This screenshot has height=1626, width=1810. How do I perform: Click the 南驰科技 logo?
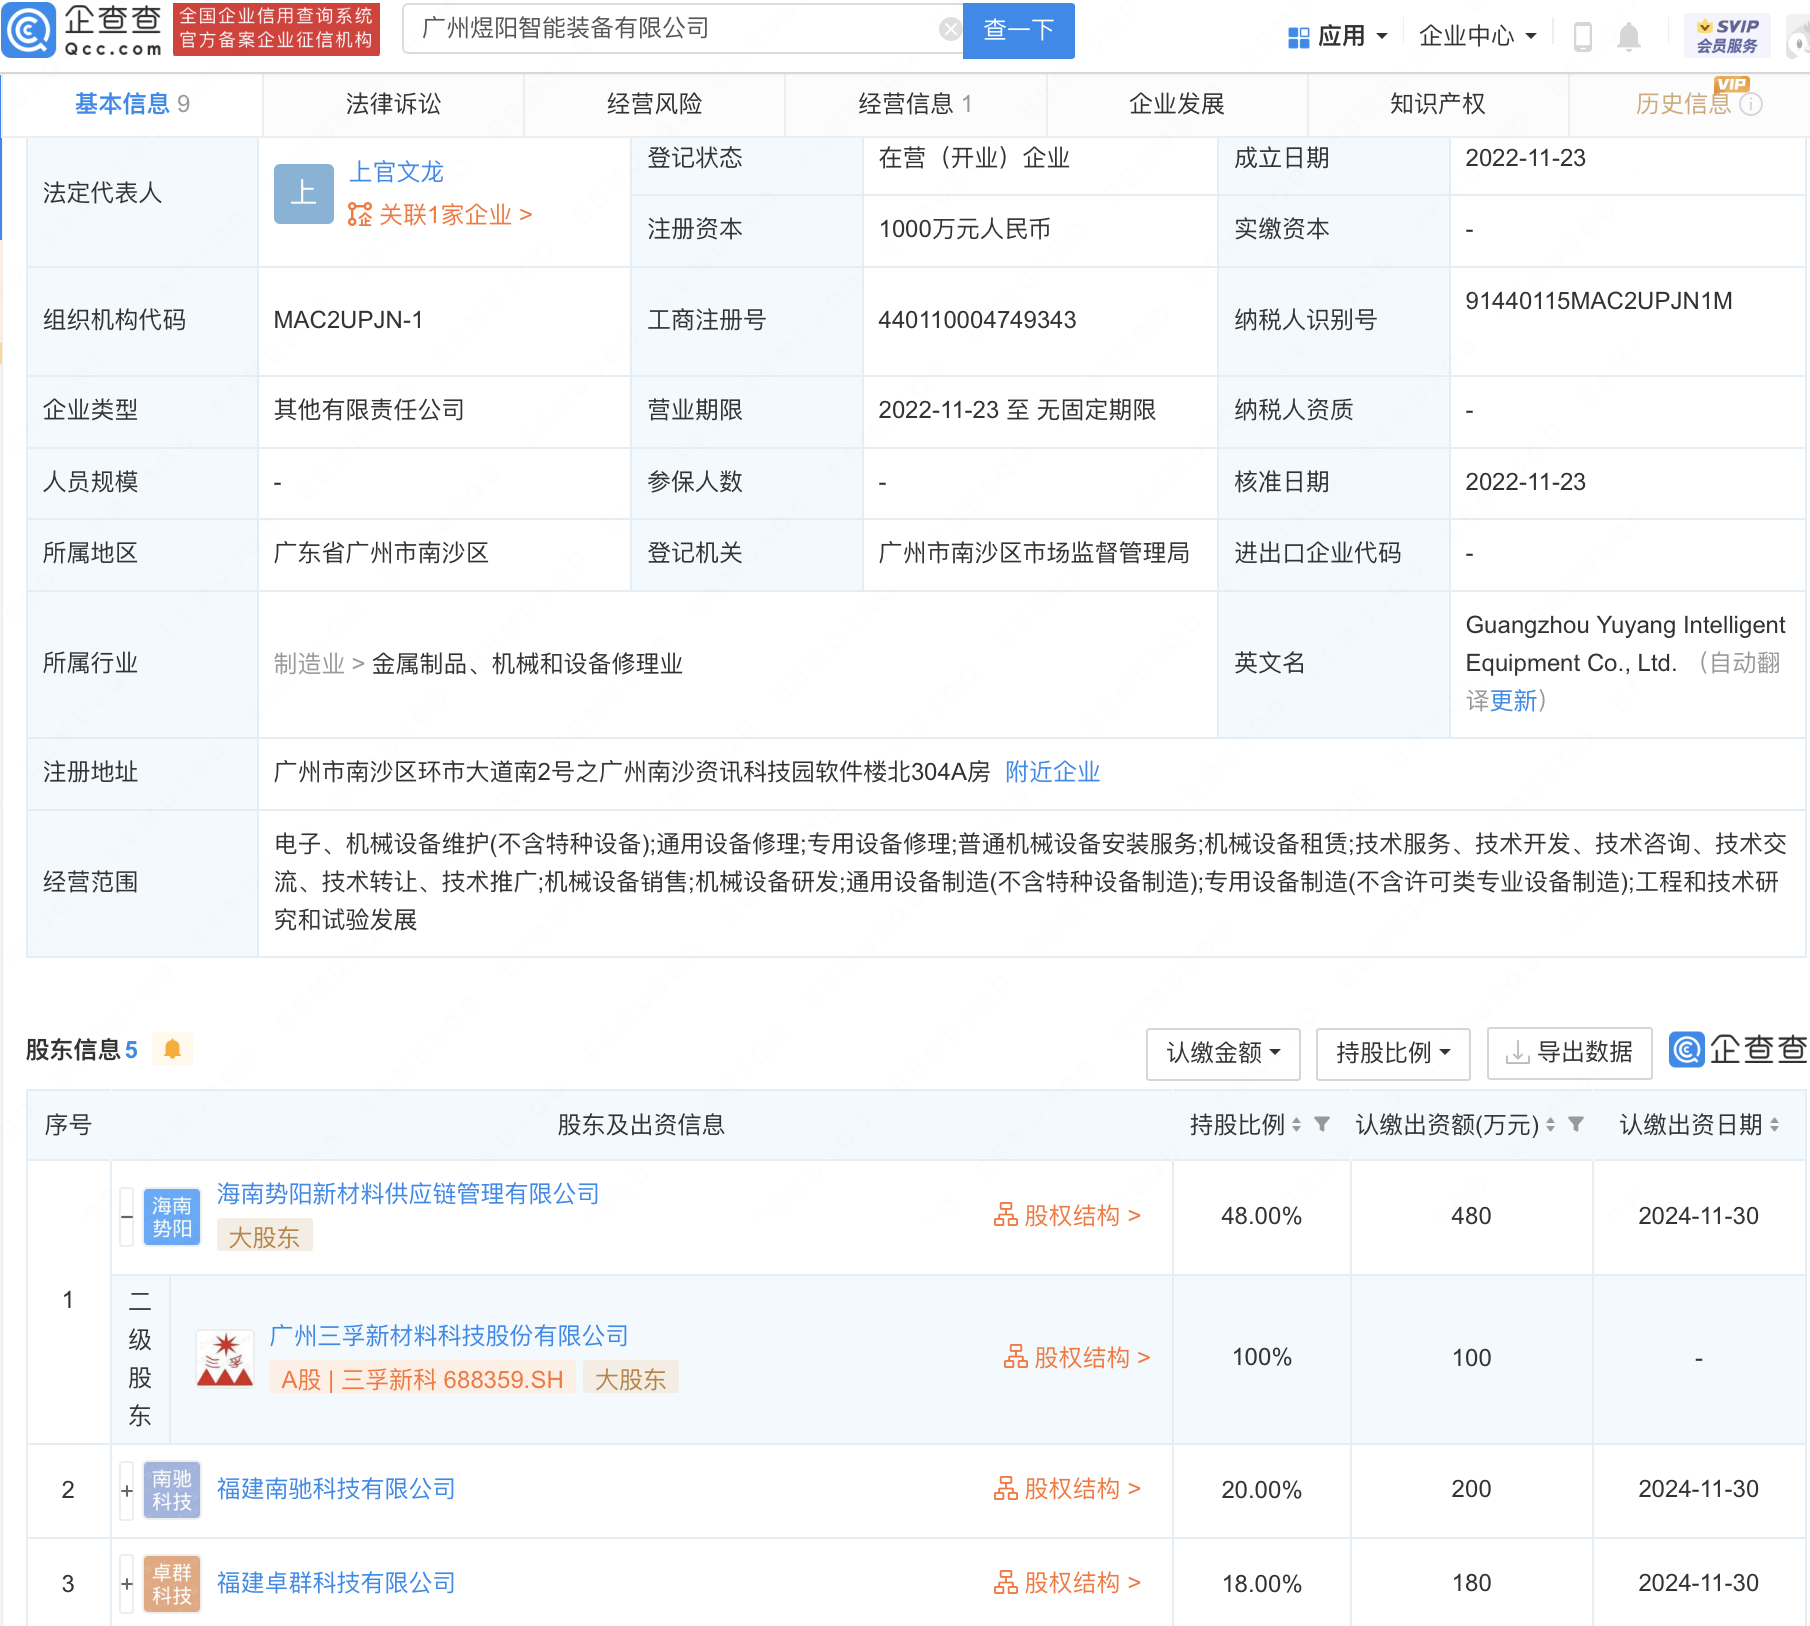pos(172,1490)
